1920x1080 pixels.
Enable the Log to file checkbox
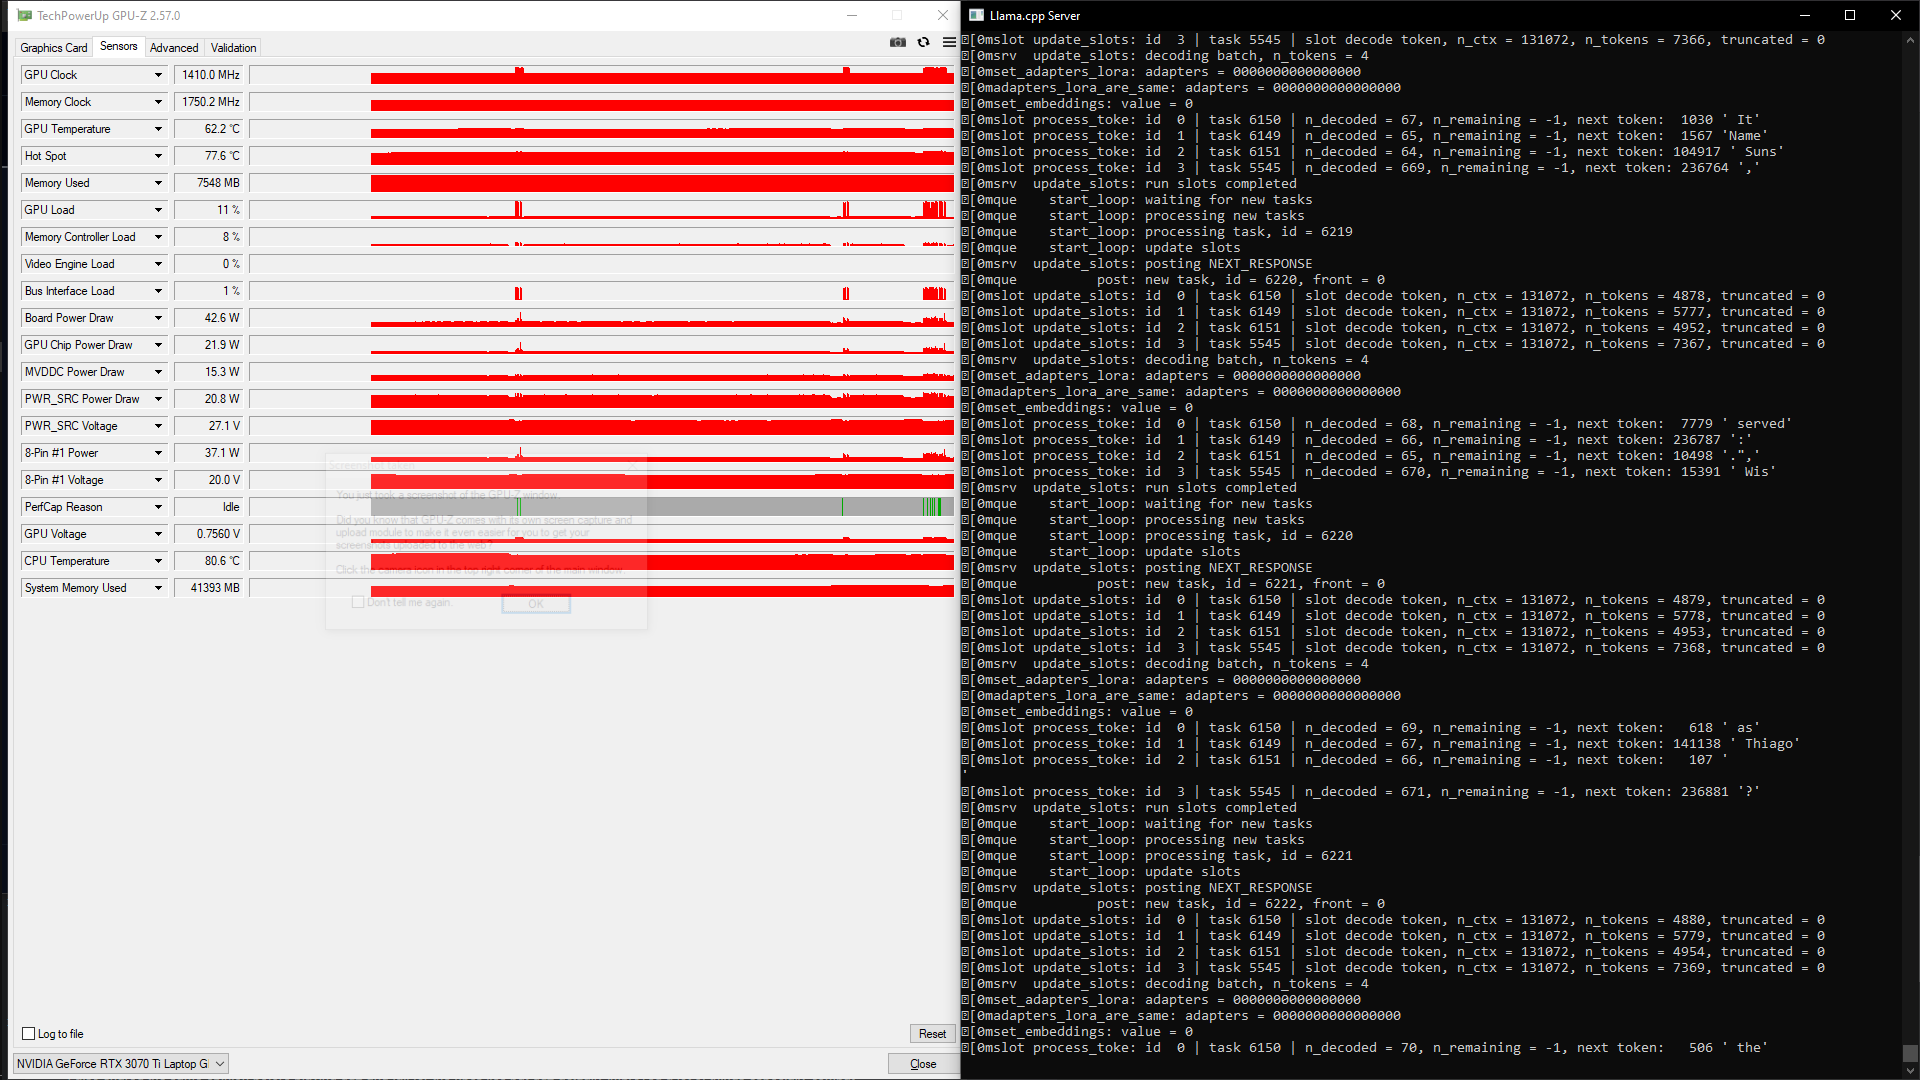click(28, 1034)
